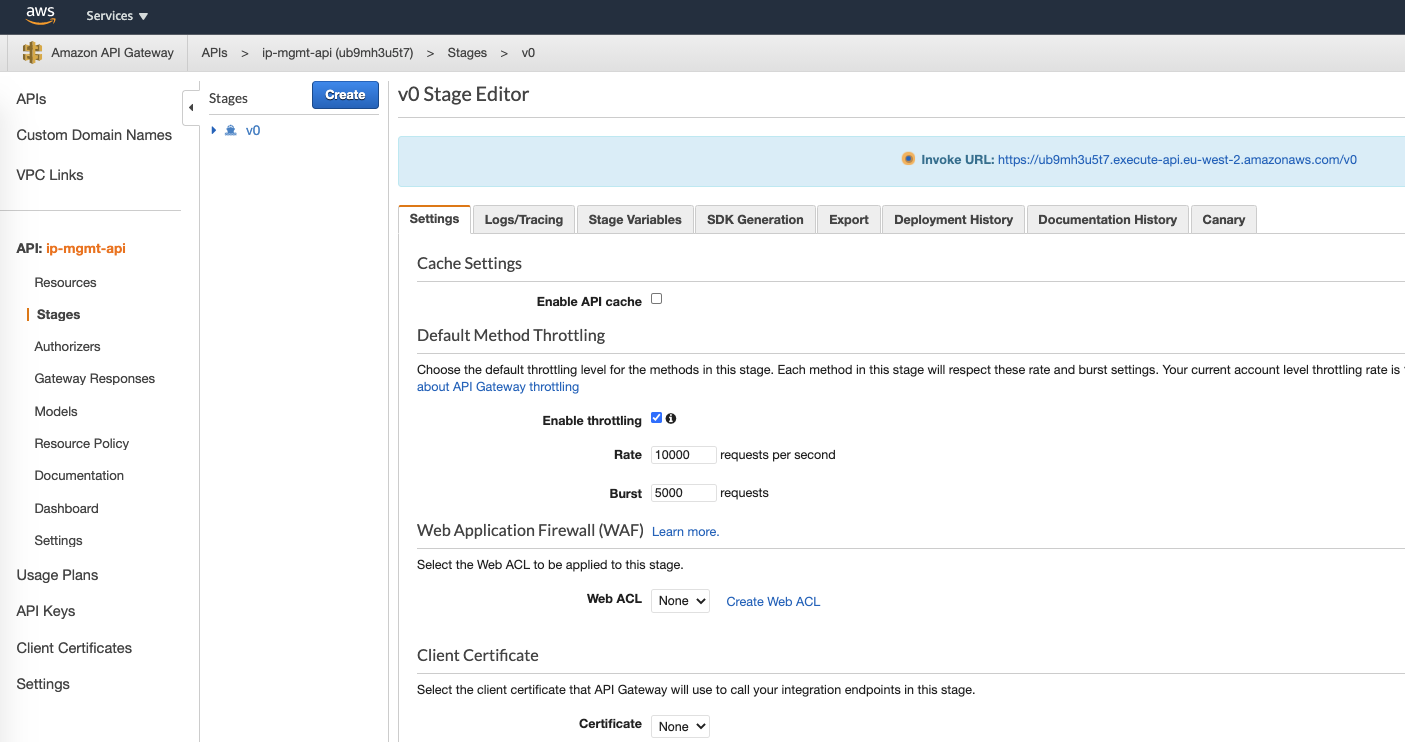Open Client Certificates in sidebar
This screenshot has height=742, width=1405.
pos(74,648)
